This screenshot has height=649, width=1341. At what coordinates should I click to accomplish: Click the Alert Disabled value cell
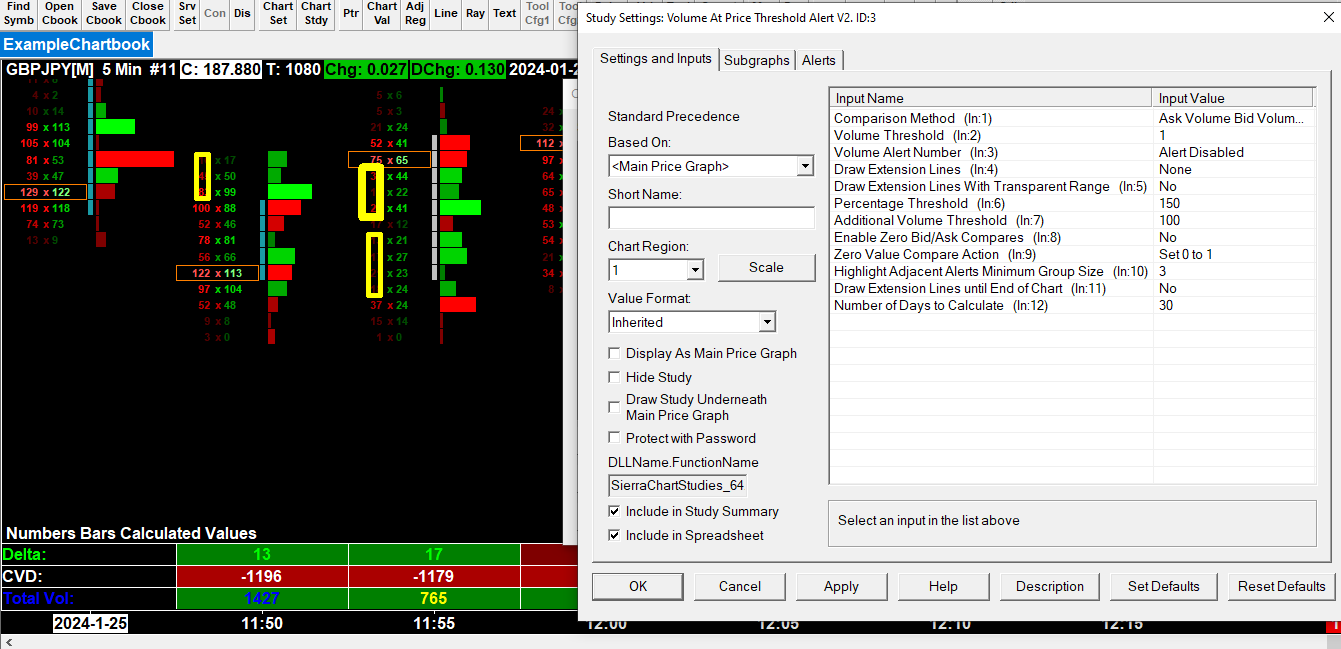(x=1233, y=152)
